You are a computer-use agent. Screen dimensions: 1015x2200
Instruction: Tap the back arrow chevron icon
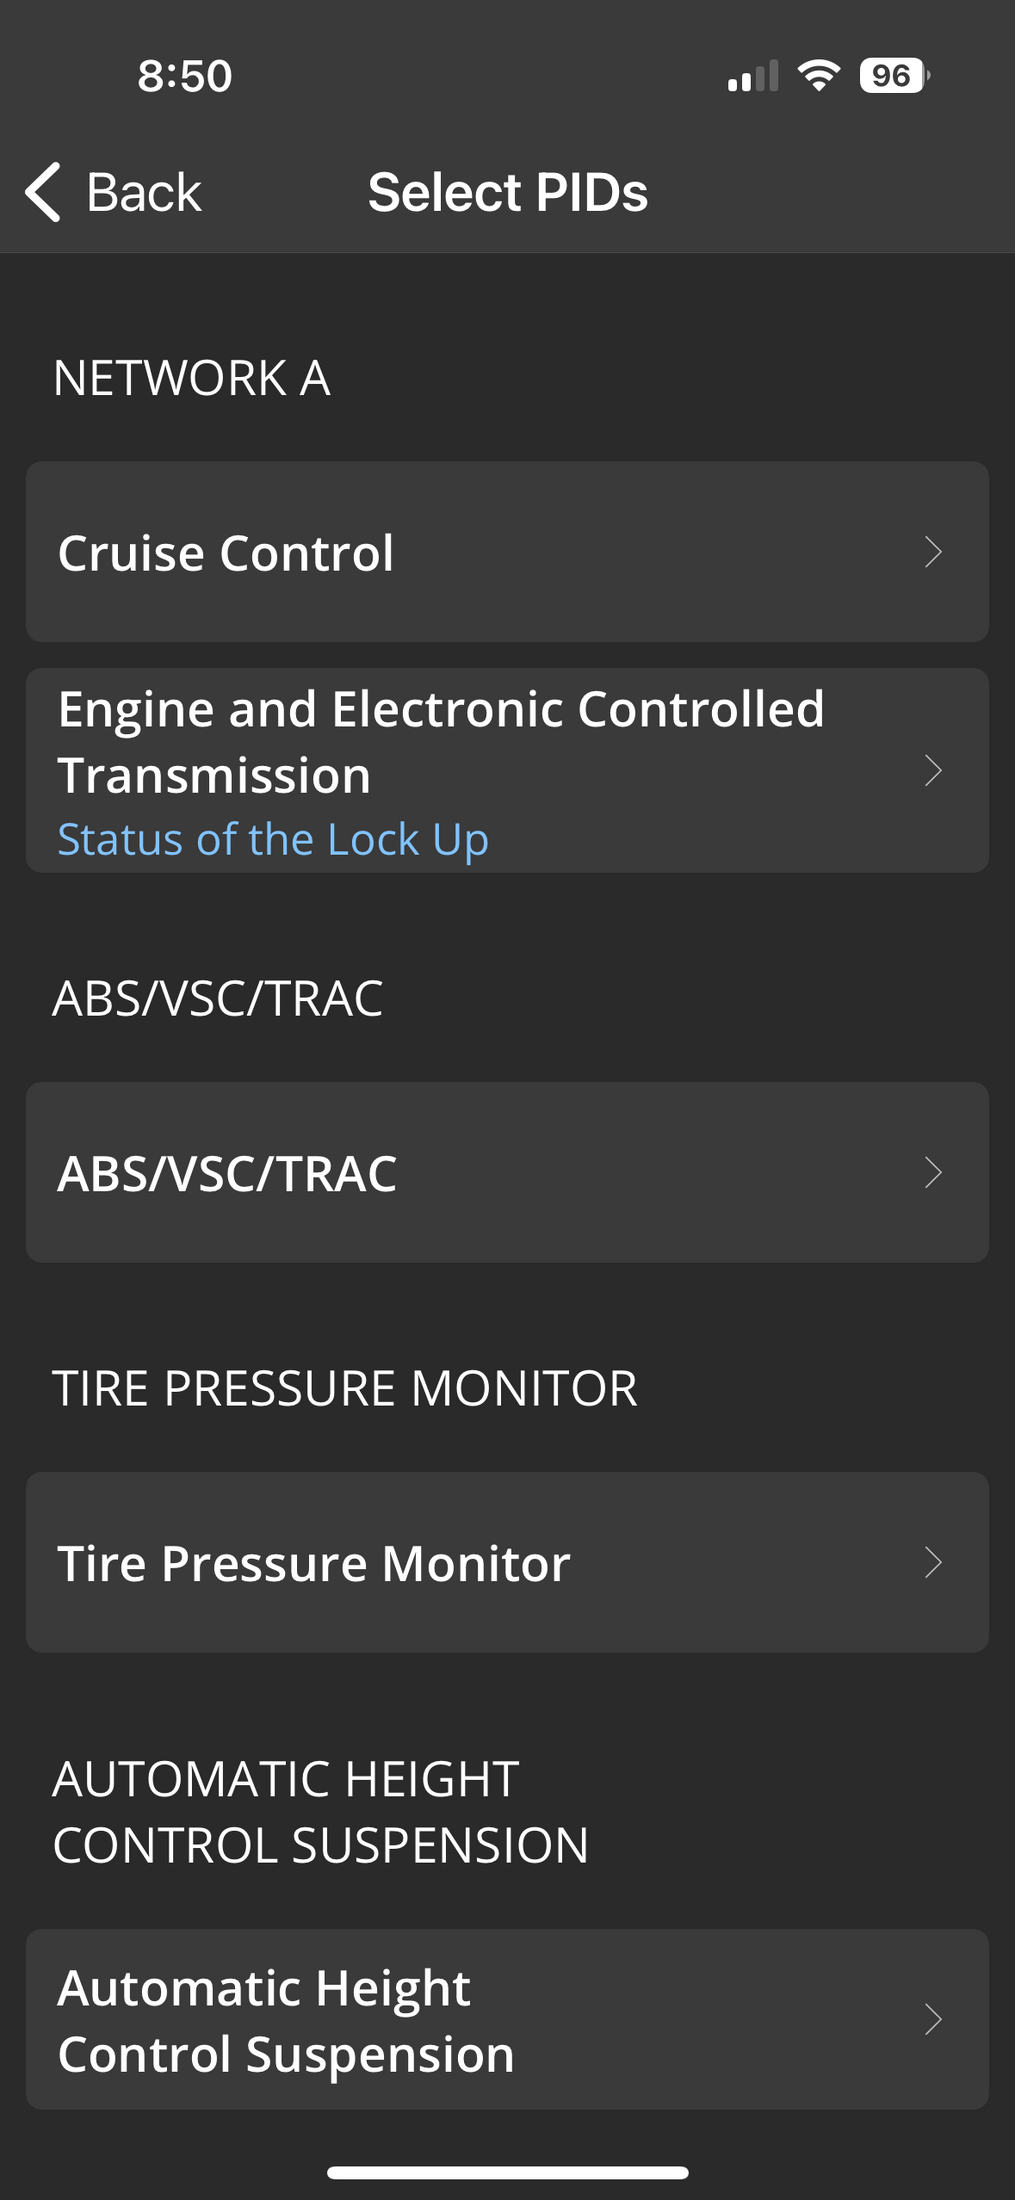(43, 192)
